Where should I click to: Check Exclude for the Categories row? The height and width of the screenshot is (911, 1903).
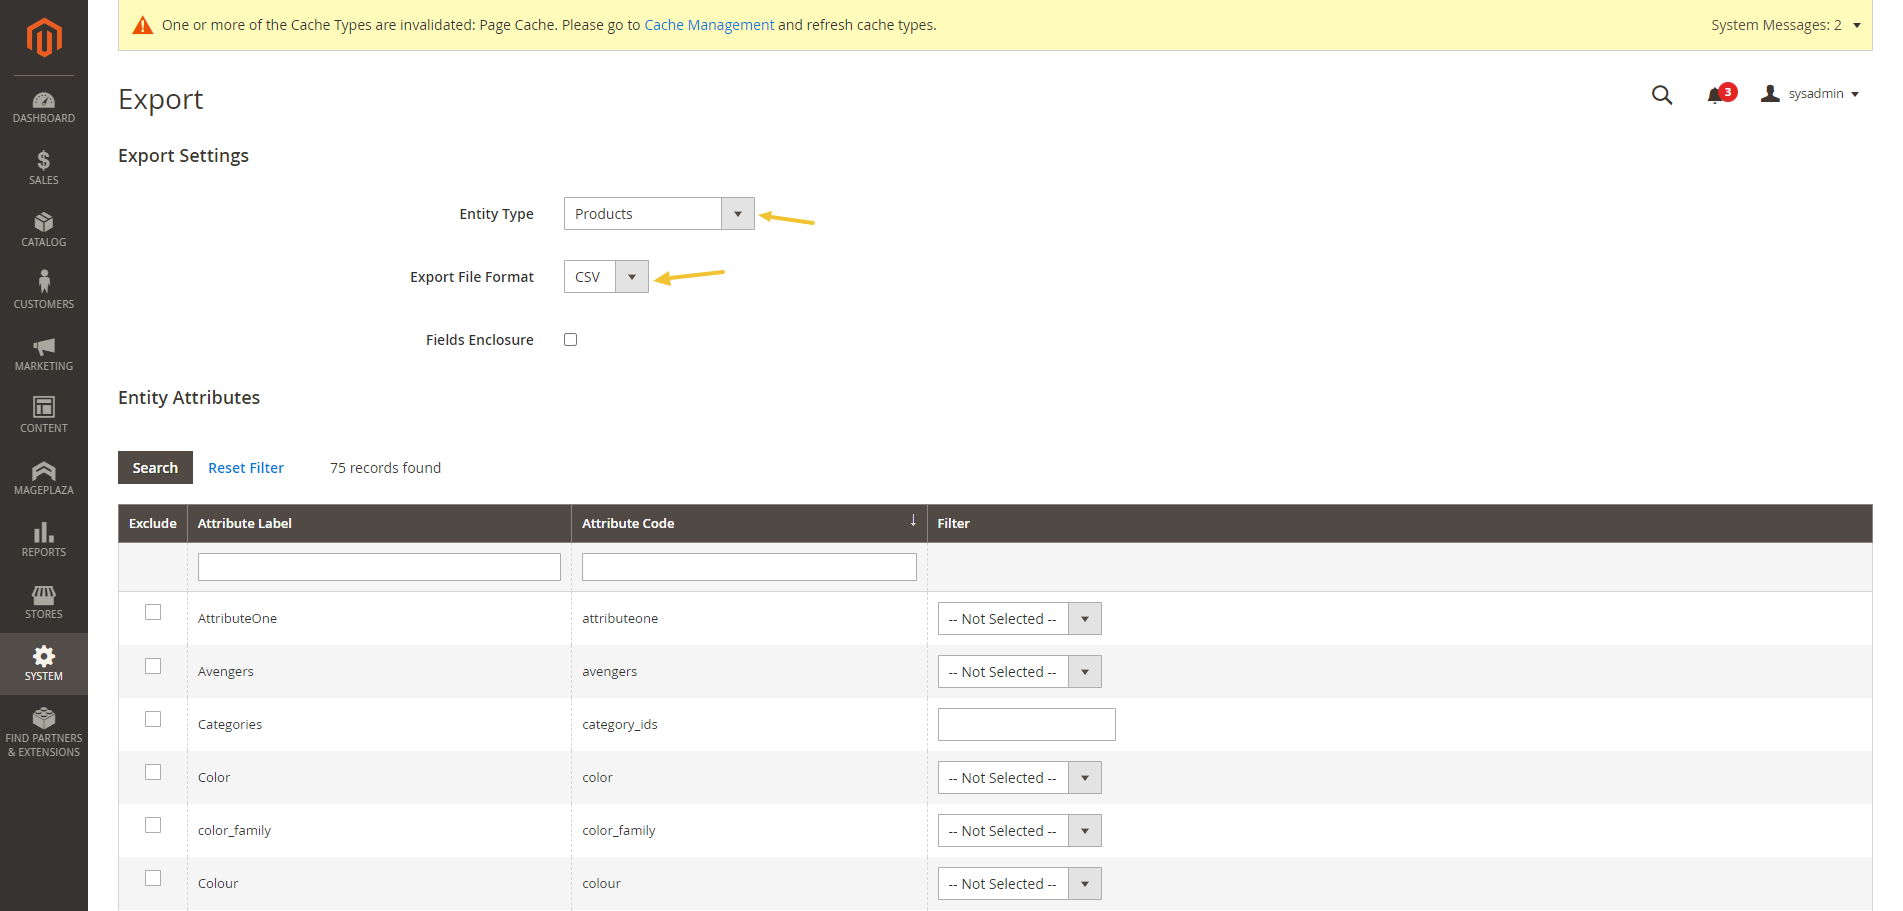tap(153, 719)
